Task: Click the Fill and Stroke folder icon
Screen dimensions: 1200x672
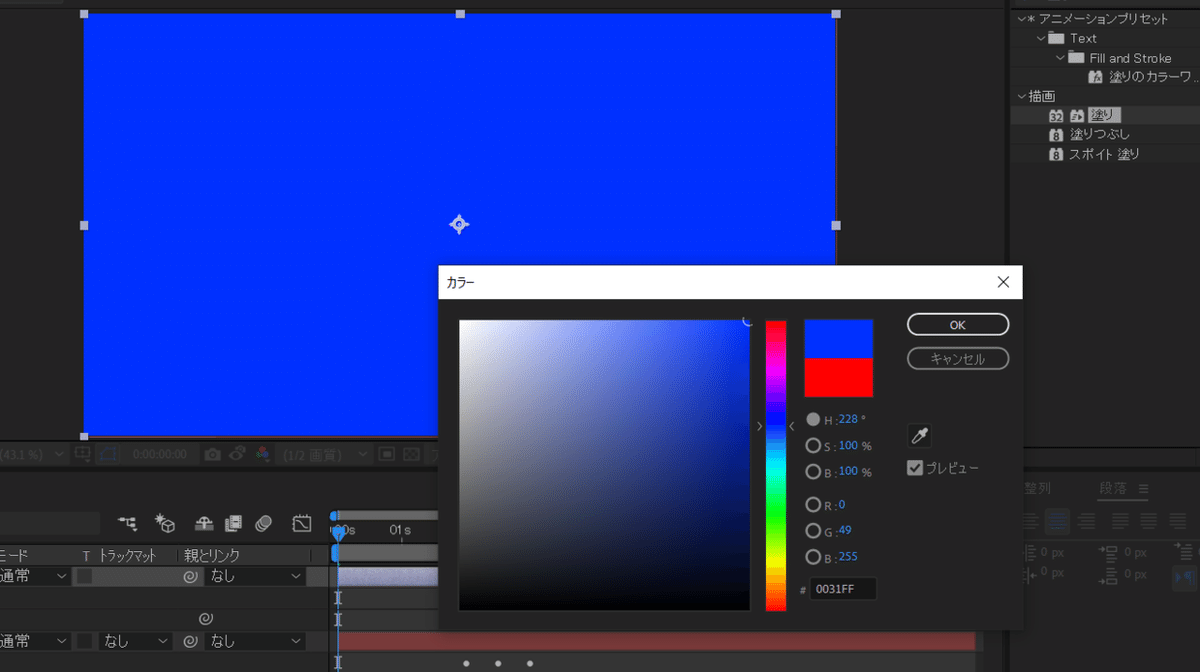Action: click(1076, 58)
